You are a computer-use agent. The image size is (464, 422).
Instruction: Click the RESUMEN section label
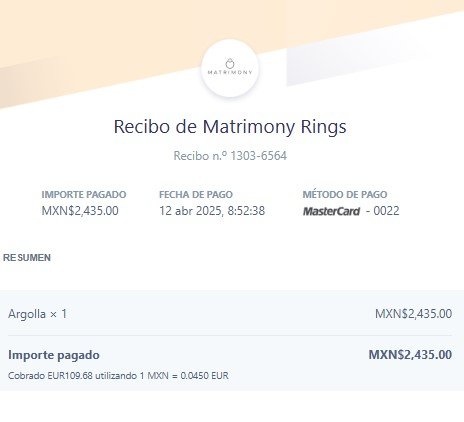[27, 258]
